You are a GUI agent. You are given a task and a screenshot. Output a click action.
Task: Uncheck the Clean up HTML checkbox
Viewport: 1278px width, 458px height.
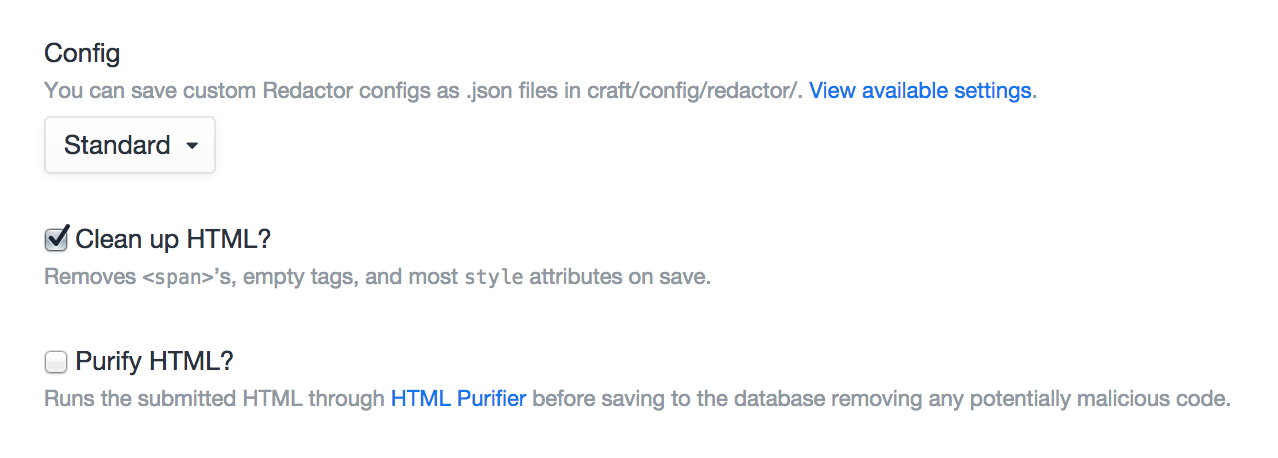click(x=57, y=240)
